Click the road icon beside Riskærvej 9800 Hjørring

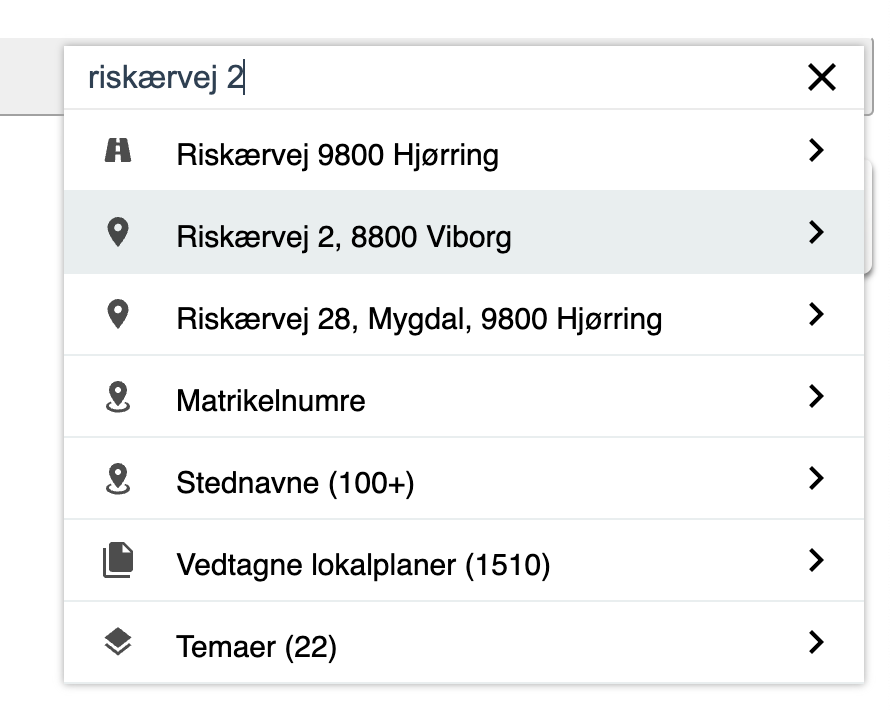[118, 151]
